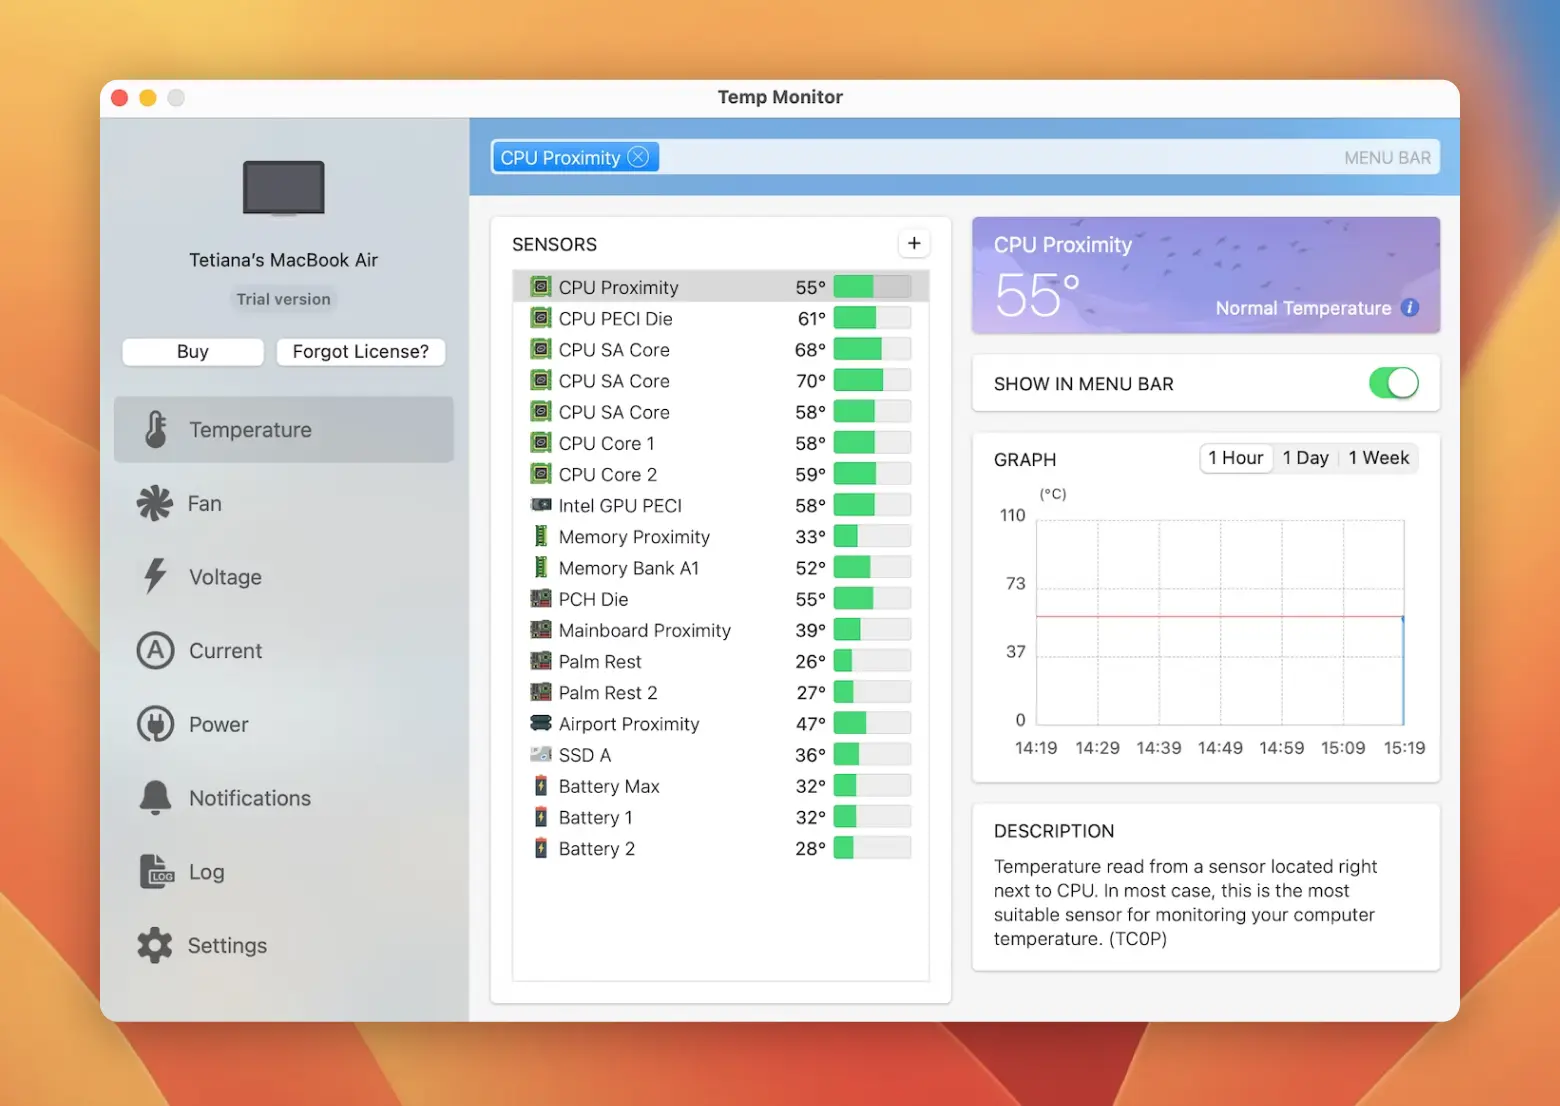This screenshot has width=1560, height=1106.
Task: Open Settings gear icon
Action: click(x=155, y=945)
